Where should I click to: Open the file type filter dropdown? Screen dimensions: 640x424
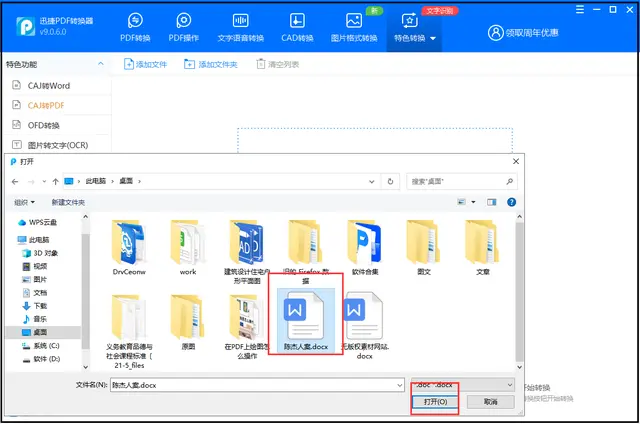point(463,385)
